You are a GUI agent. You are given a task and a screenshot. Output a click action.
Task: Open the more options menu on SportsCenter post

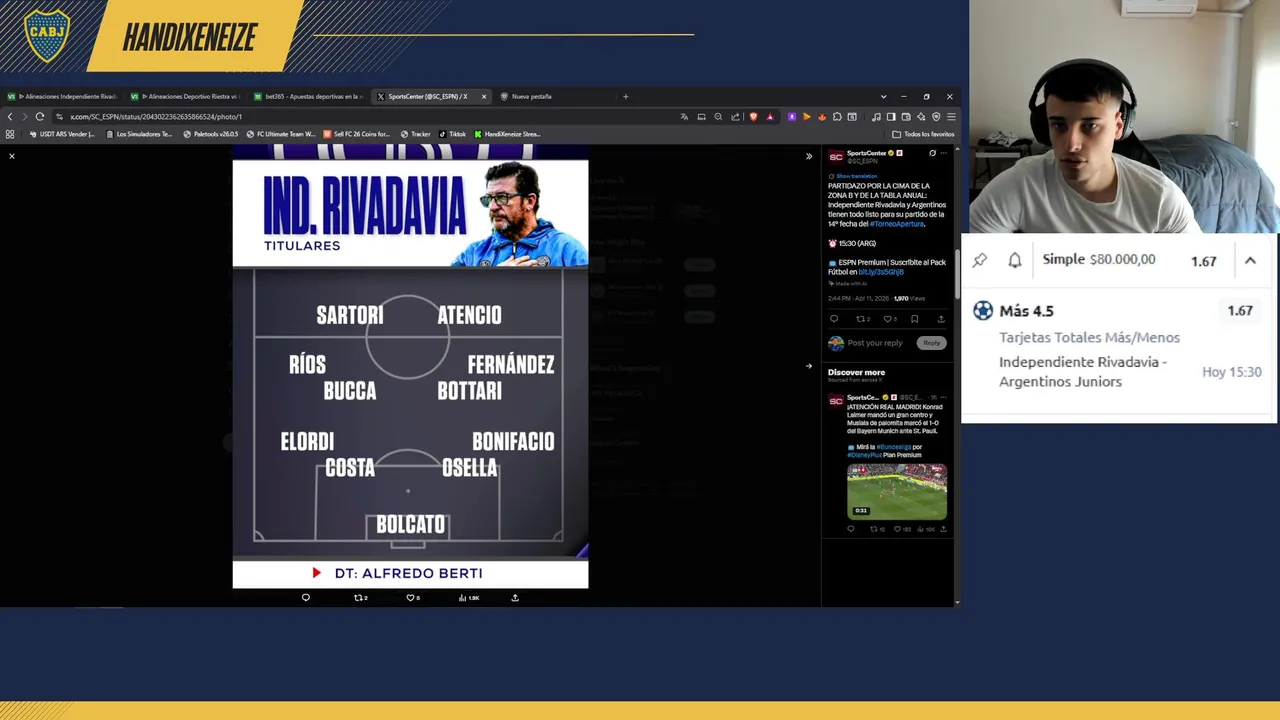(943, 153)
